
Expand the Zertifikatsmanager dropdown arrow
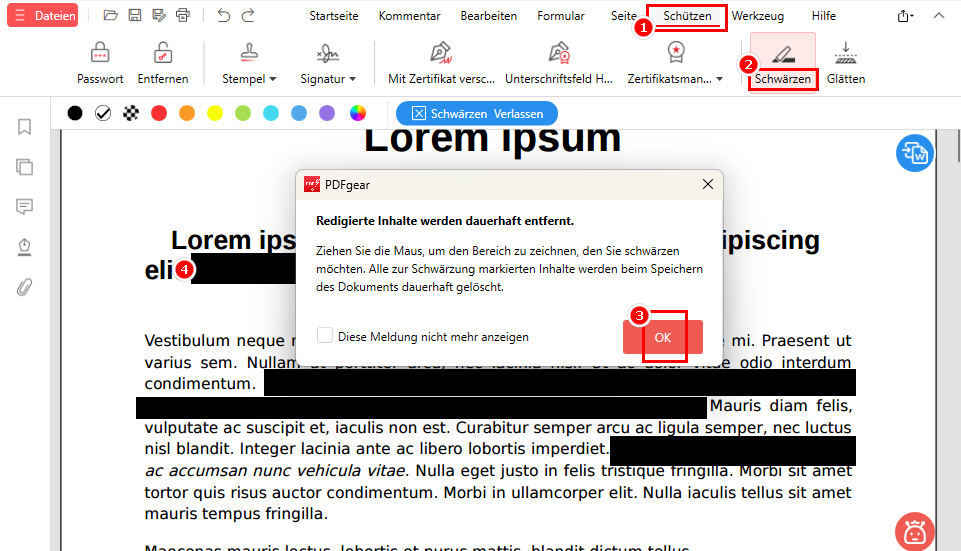(x=720, y=79)
